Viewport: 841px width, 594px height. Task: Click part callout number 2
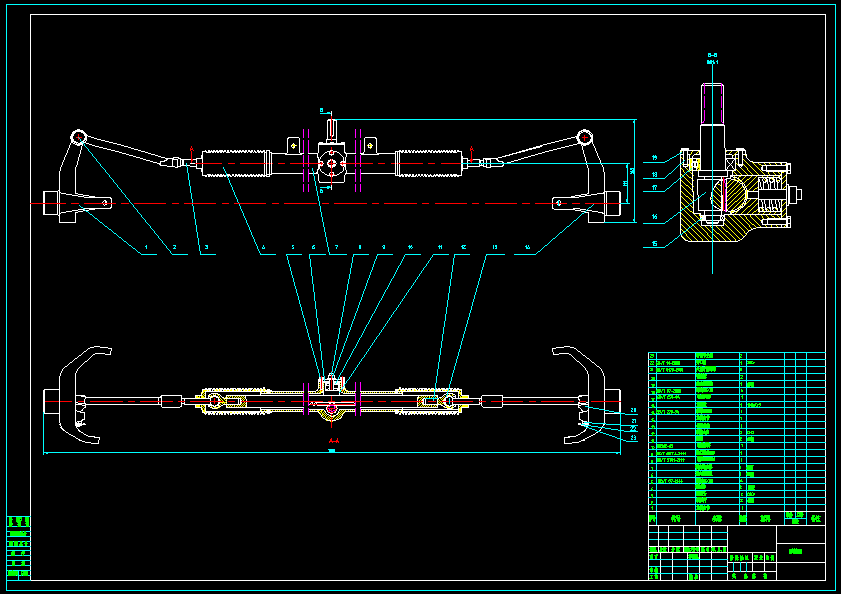174,247
